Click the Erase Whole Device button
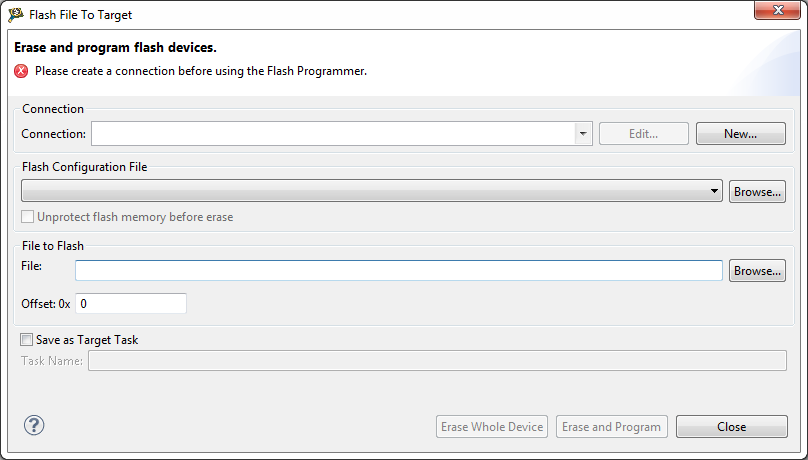This screenshot has height=460, width=808. point(492,427)
